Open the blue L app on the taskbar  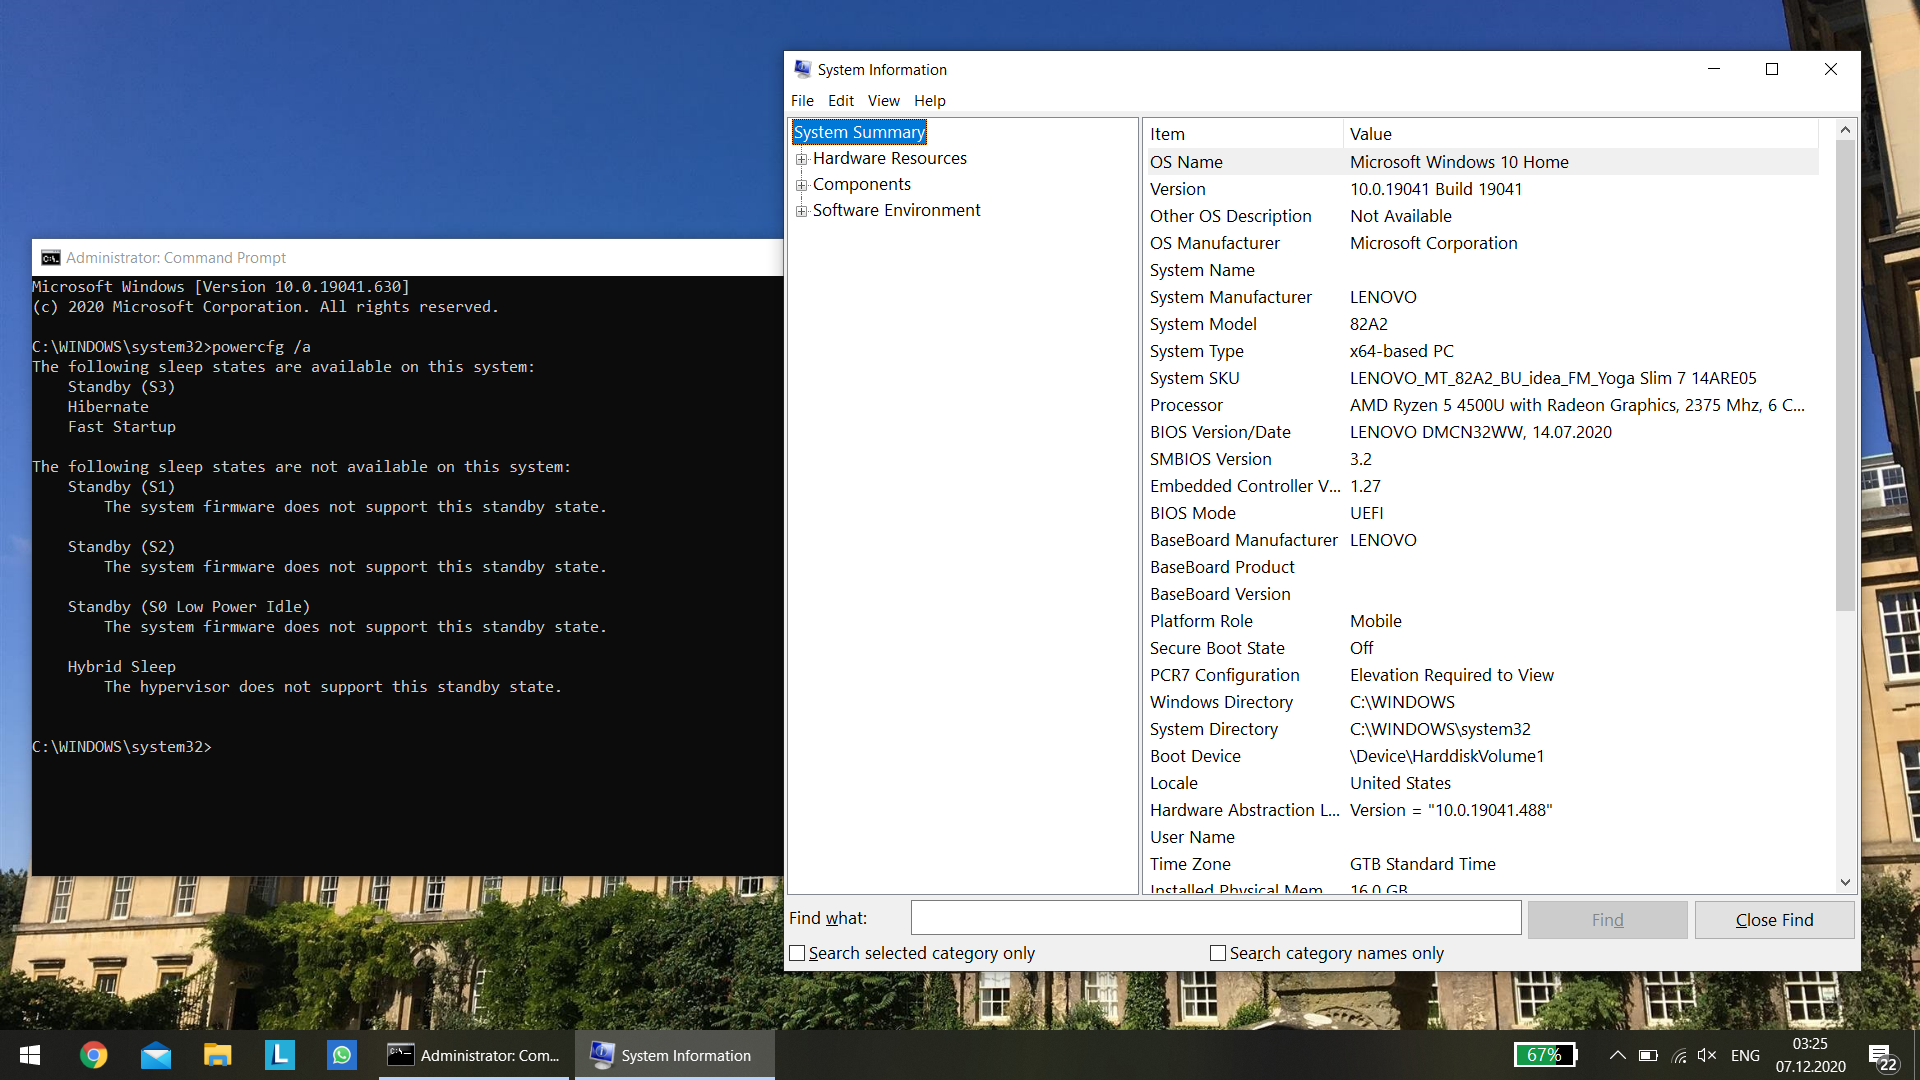pyautogui.click(x=280, y=1055)
